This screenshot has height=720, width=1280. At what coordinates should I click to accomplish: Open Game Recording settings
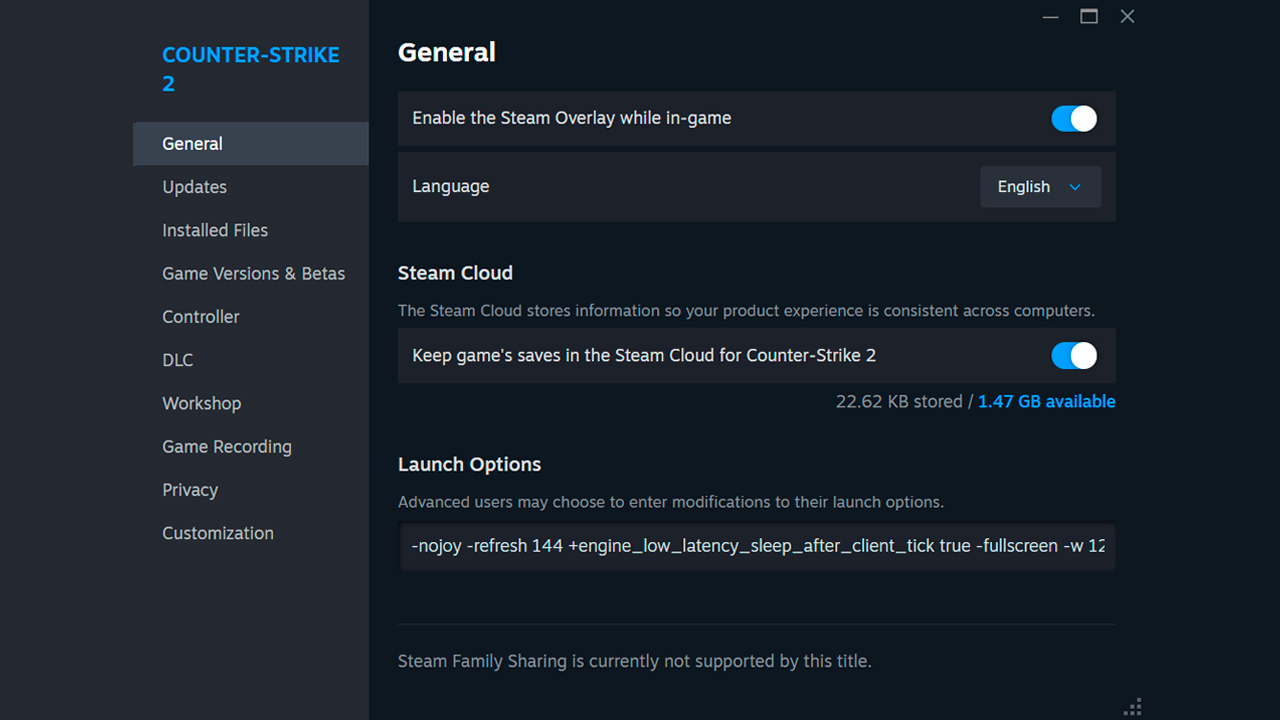click(x=251, y=447)
